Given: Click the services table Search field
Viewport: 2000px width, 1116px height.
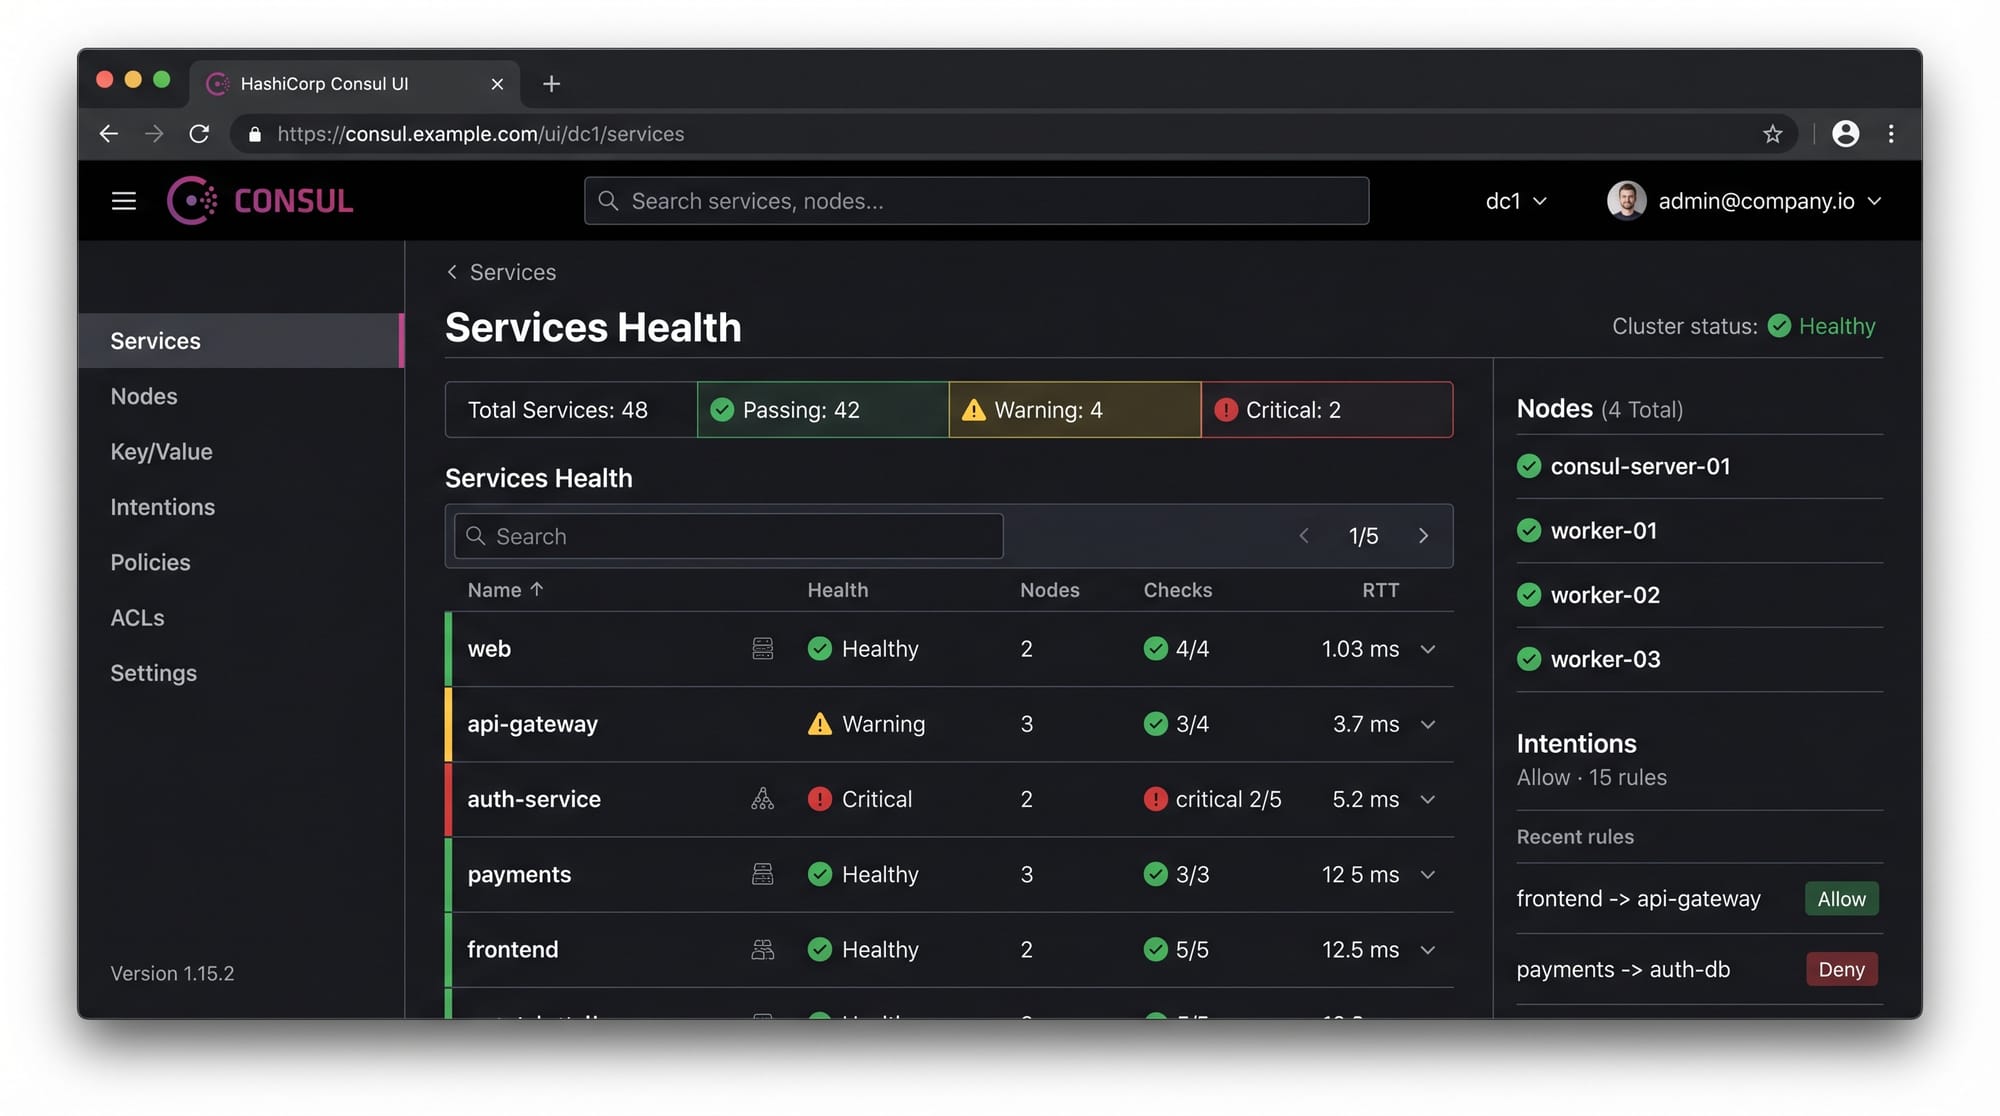Looking at the screenshot, I should pos(728,536).
